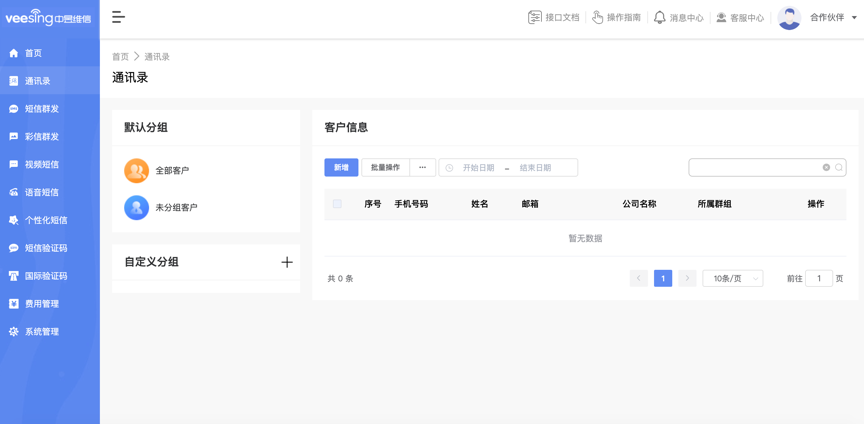
Task: Click the 操作指南 hand pointer icon
Action: click(598, 18)
